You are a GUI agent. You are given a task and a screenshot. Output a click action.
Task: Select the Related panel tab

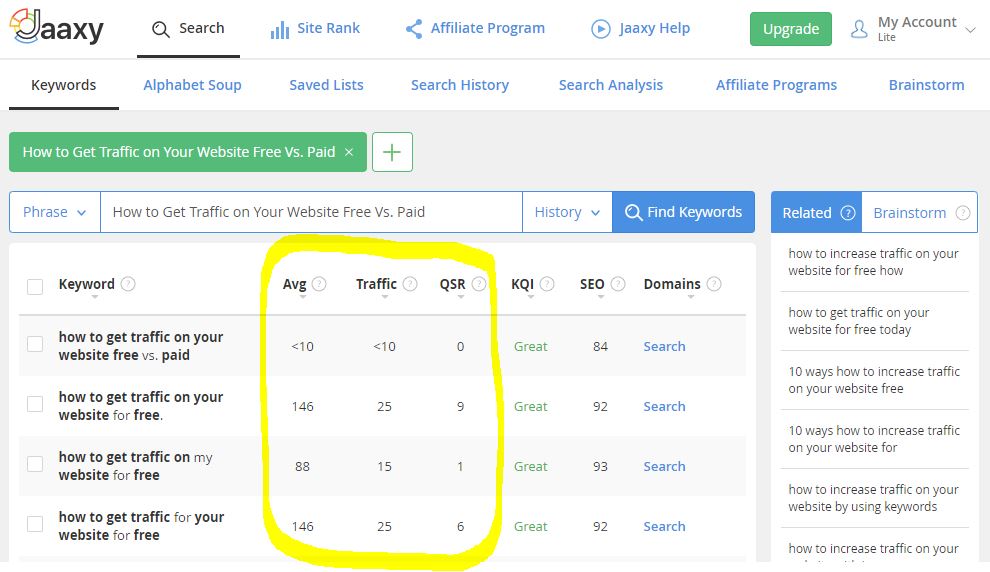tap(816, 213)
